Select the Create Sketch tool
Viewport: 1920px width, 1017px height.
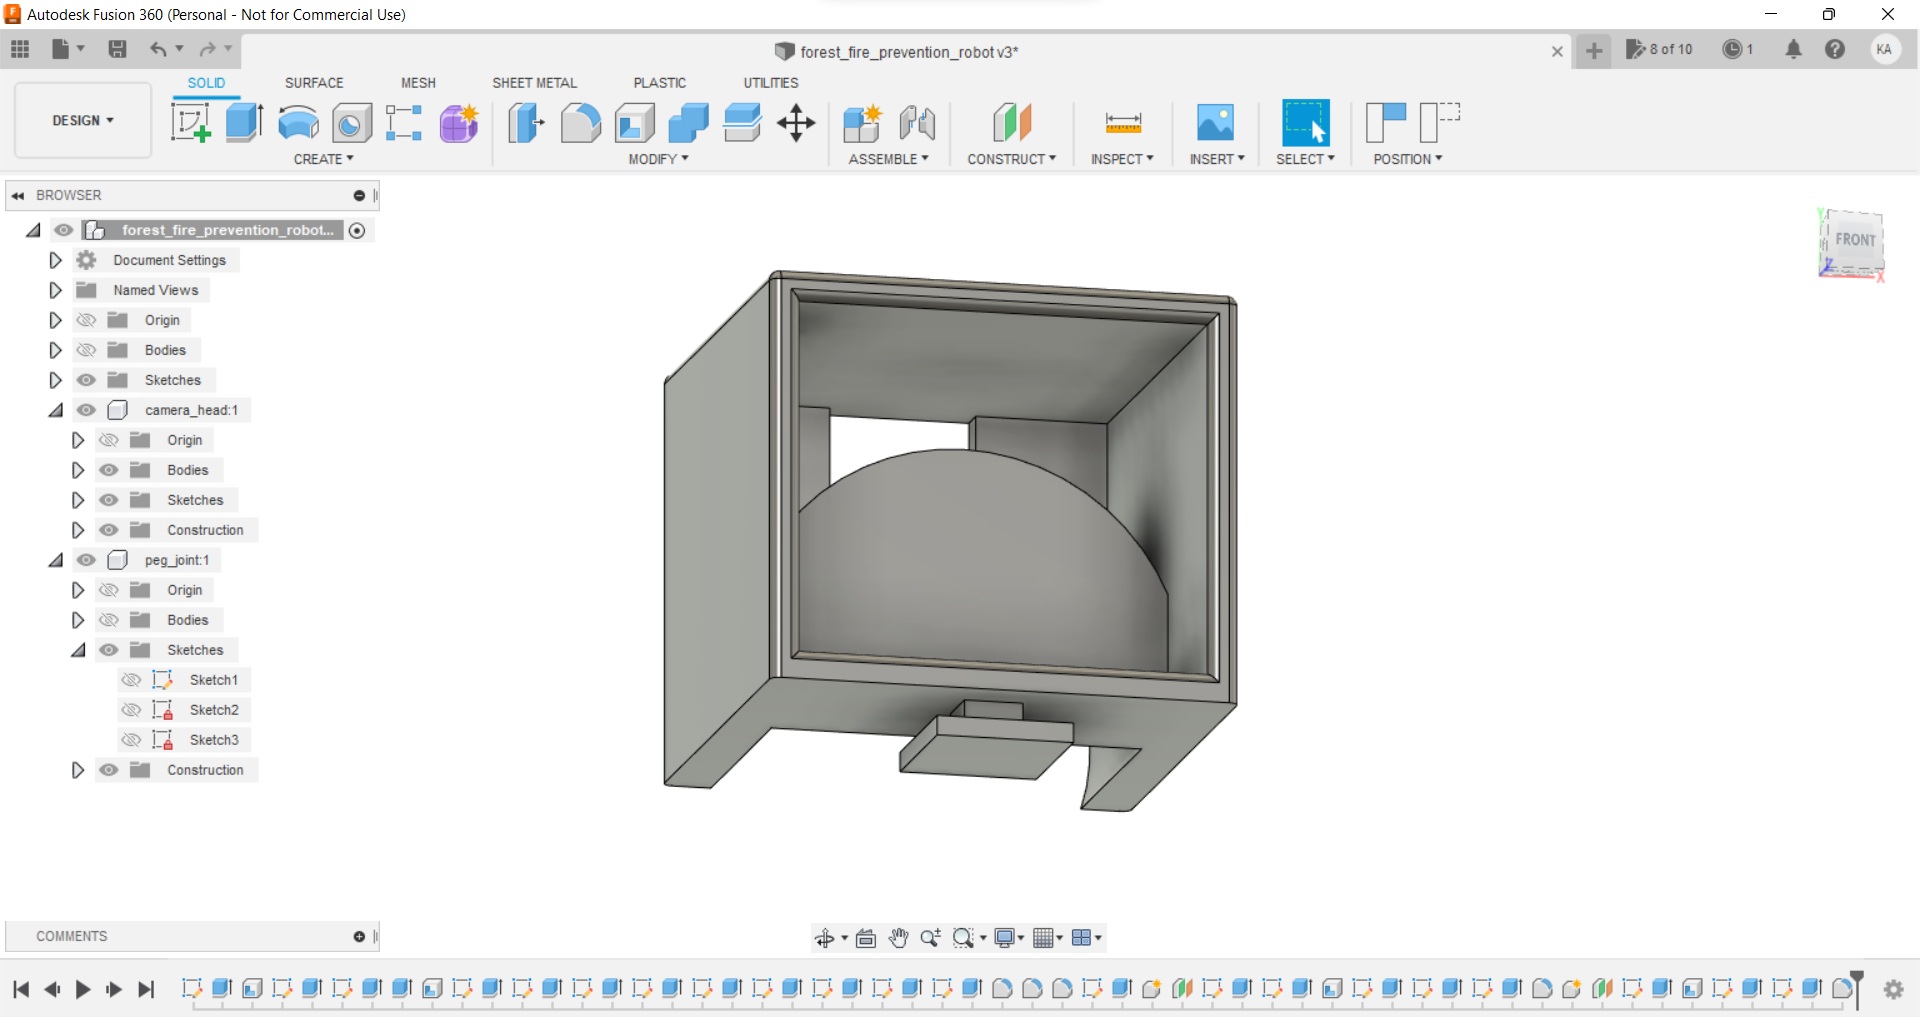(190, 123)
